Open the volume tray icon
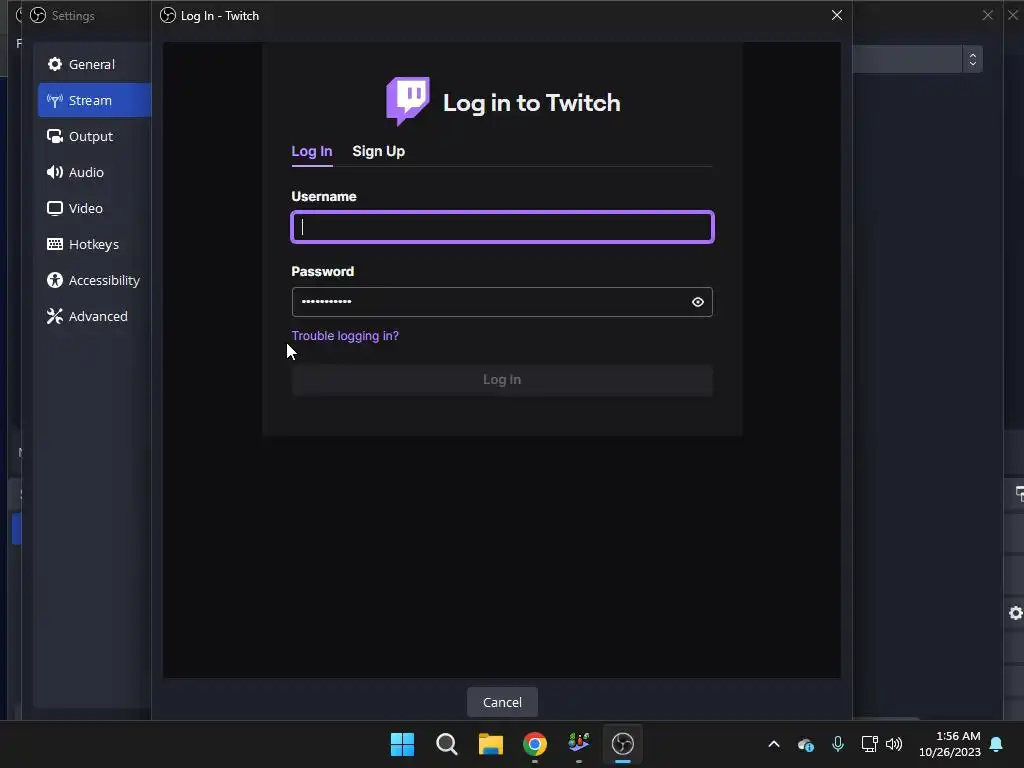Viewport: 1024px width, 768px height. coord(894,744)
